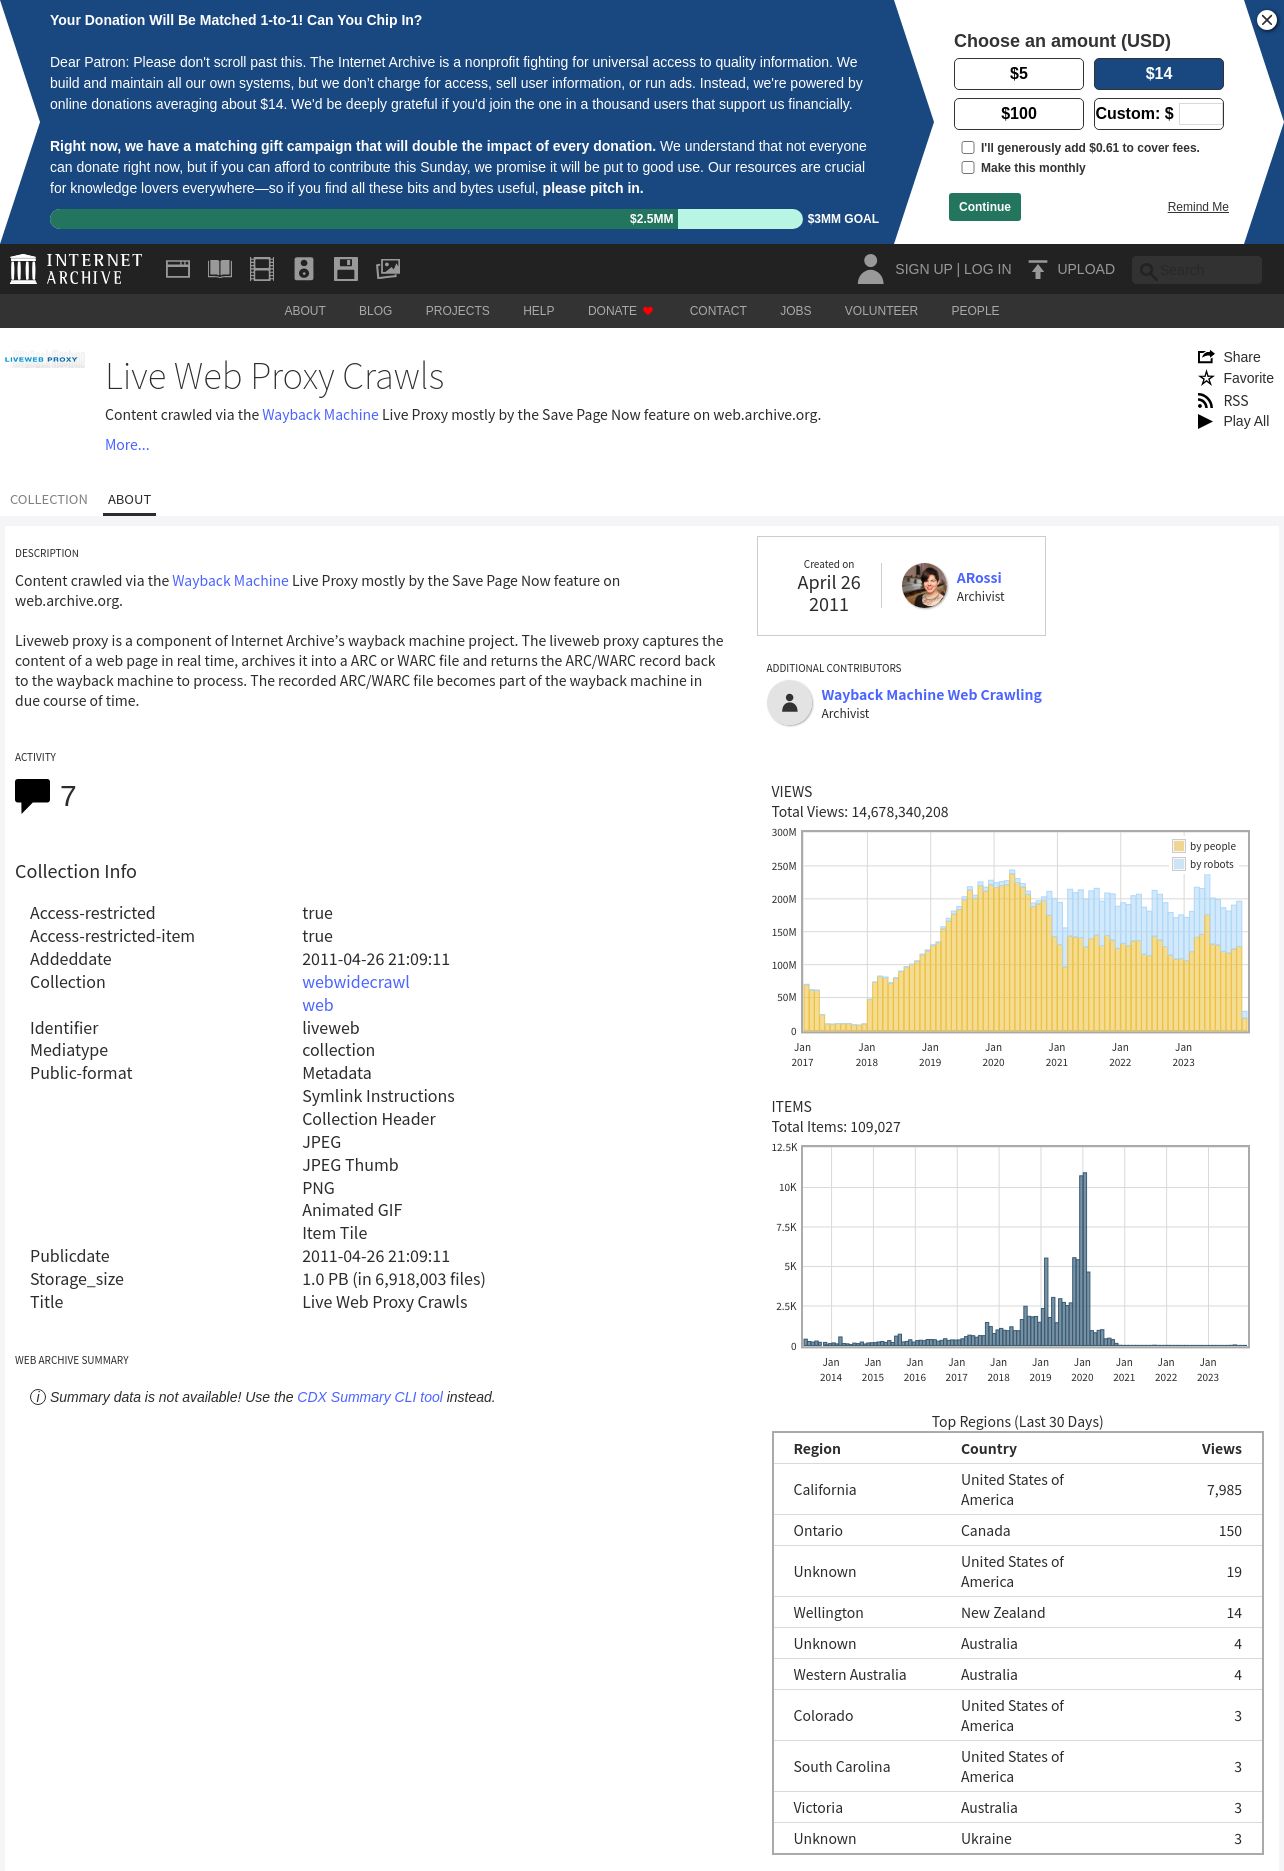Click the Storage_size value 1.0 PB
The image size is (1284, 1871).
point(393,1279)
